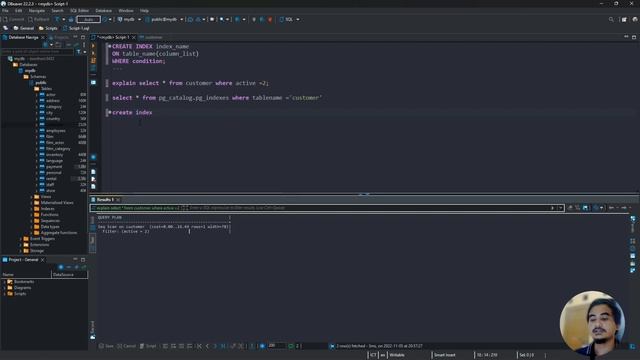Screen dimensions: 640x360
Task: Expand the language table node
Action: pos(36,161)
